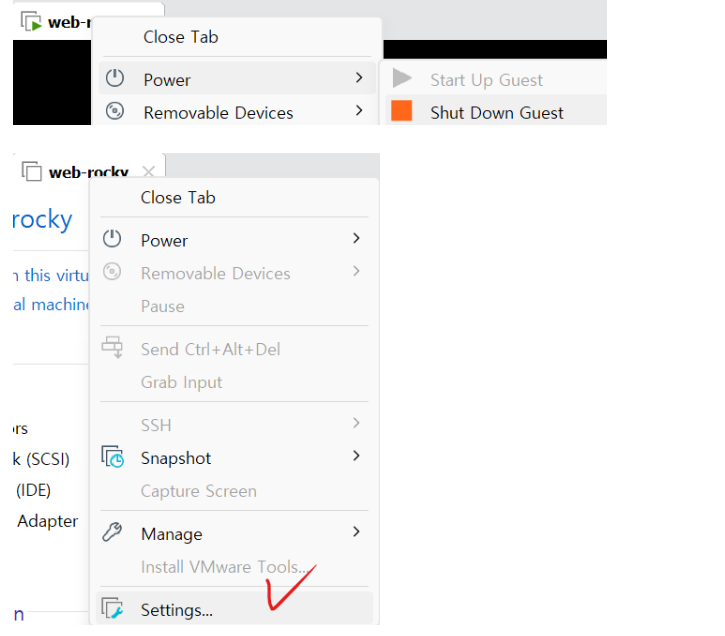Click the Power icon in the upper context menu

point(115,79)
